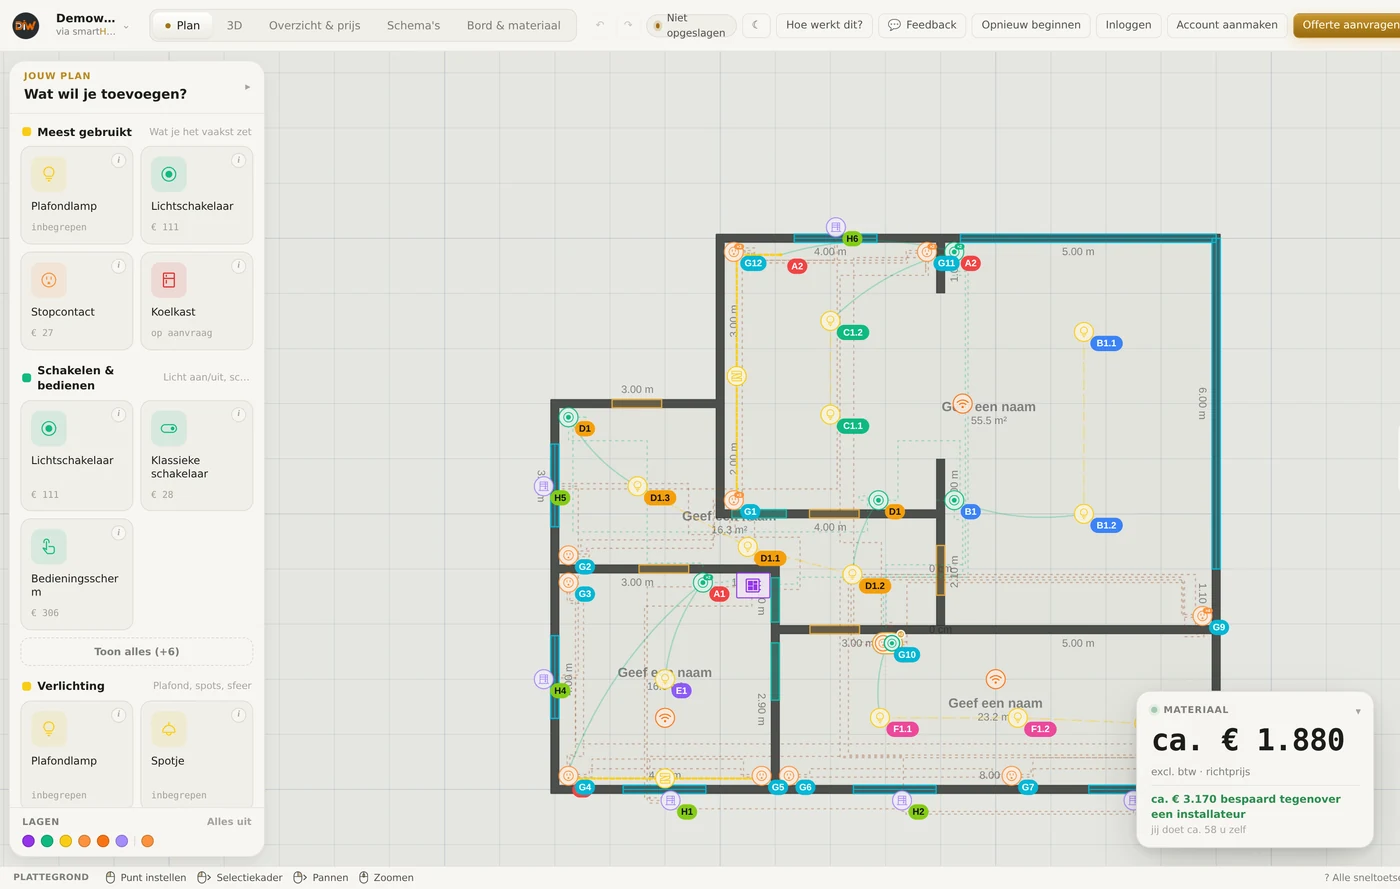Open info icon on Stopcontact card
The width and height of the screenshot is (1400, 889).
click(118, 266)
